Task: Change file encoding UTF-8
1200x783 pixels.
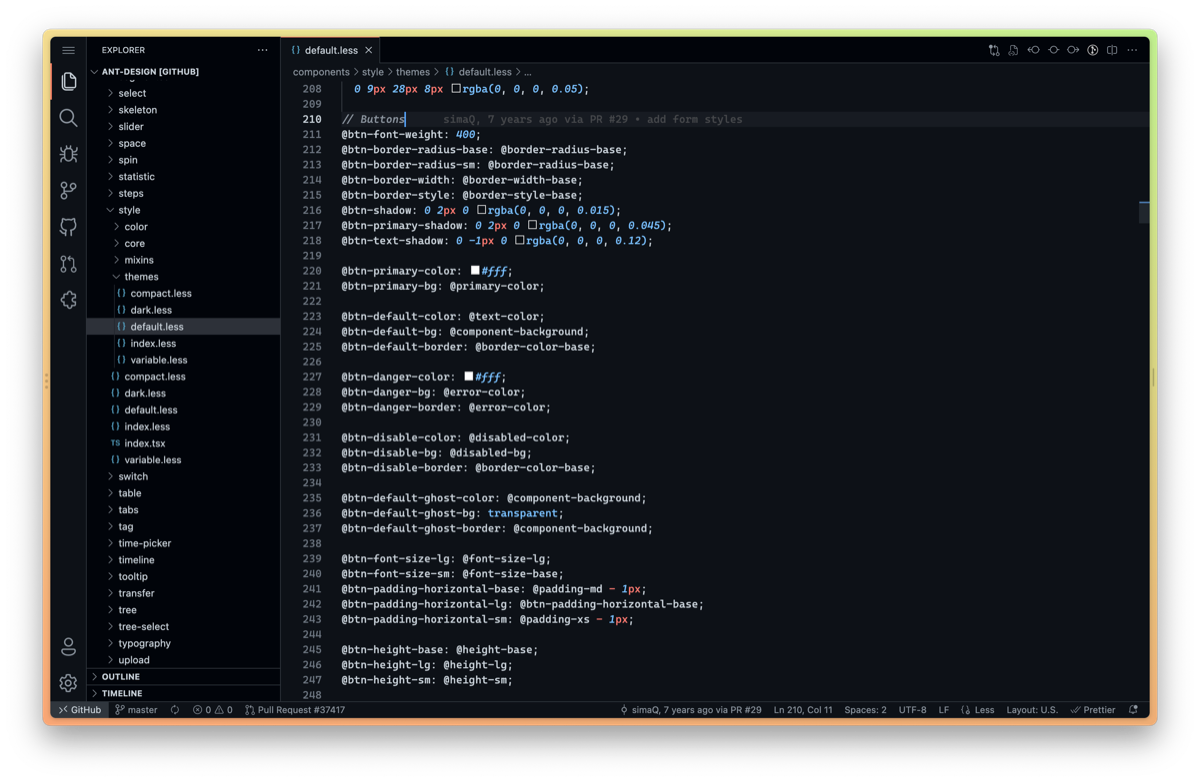Action: (912, 710)
